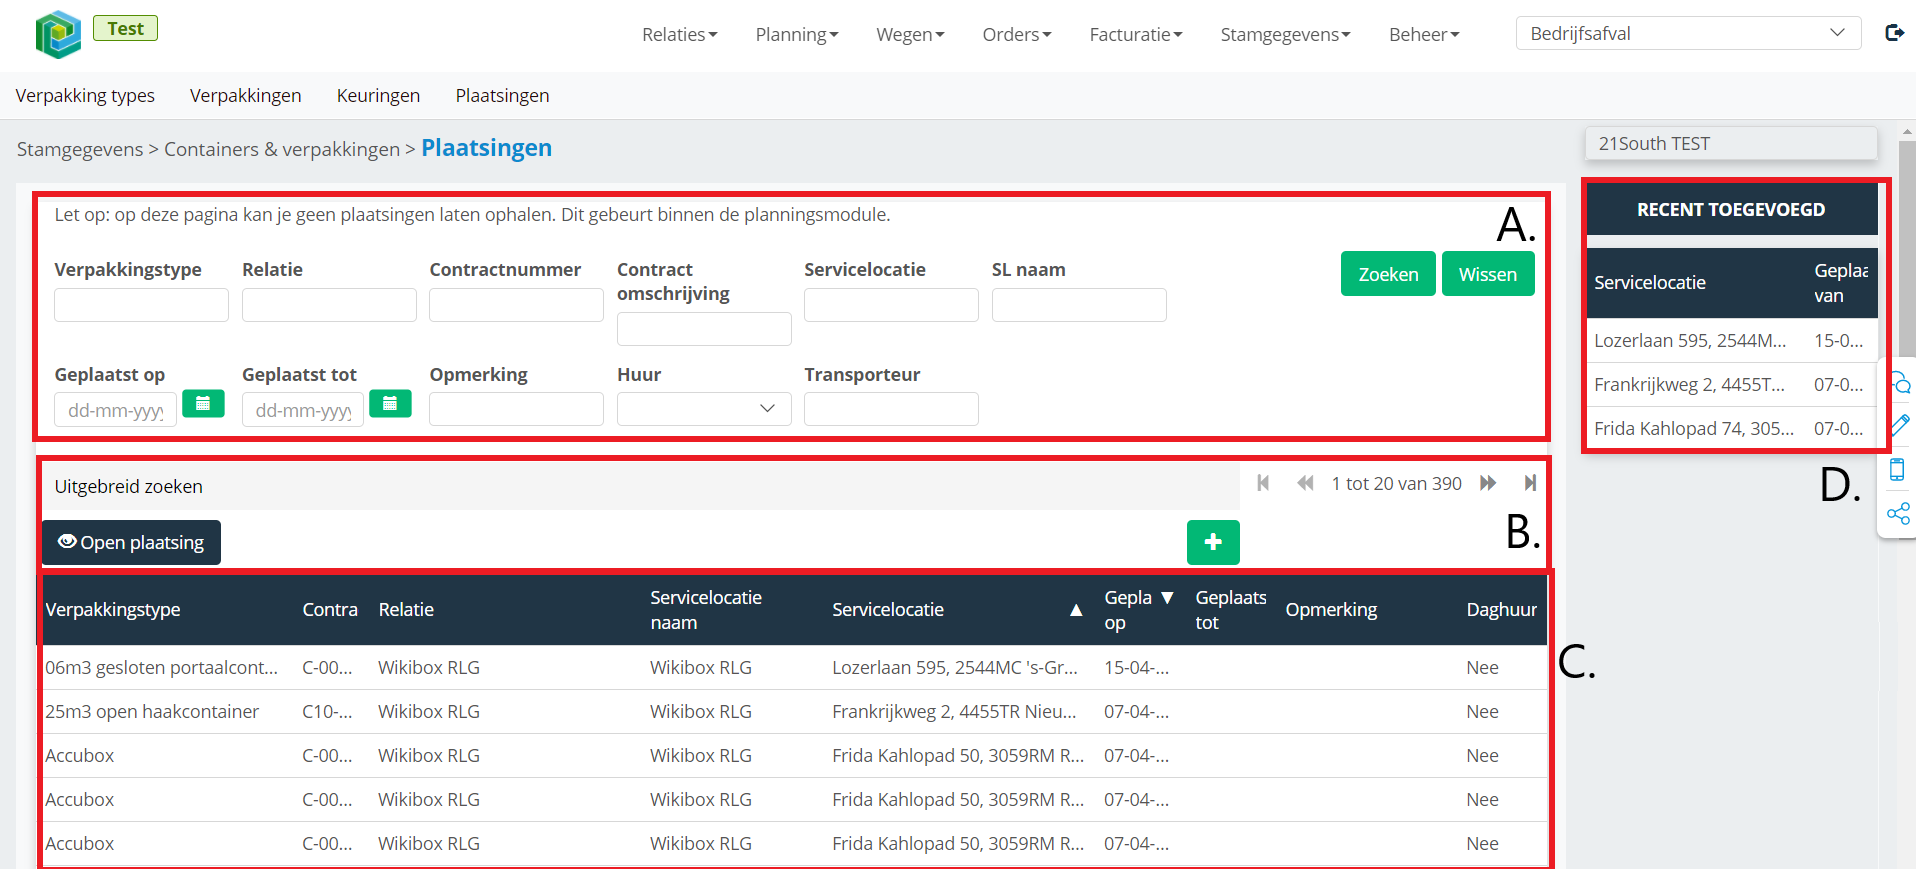Click the Zoeken button
Screen dimensions: 1916x869
pyautogui.click(x=1388, y=274)
